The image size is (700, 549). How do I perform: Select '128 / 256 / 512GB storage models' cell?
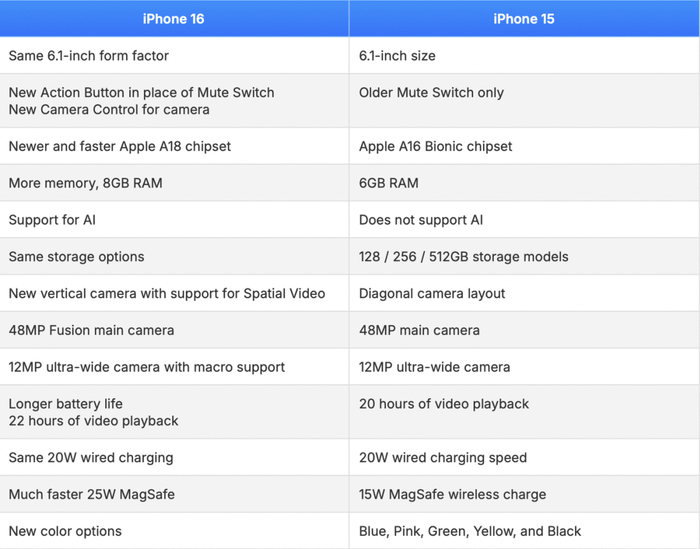(x=463, y=257)
